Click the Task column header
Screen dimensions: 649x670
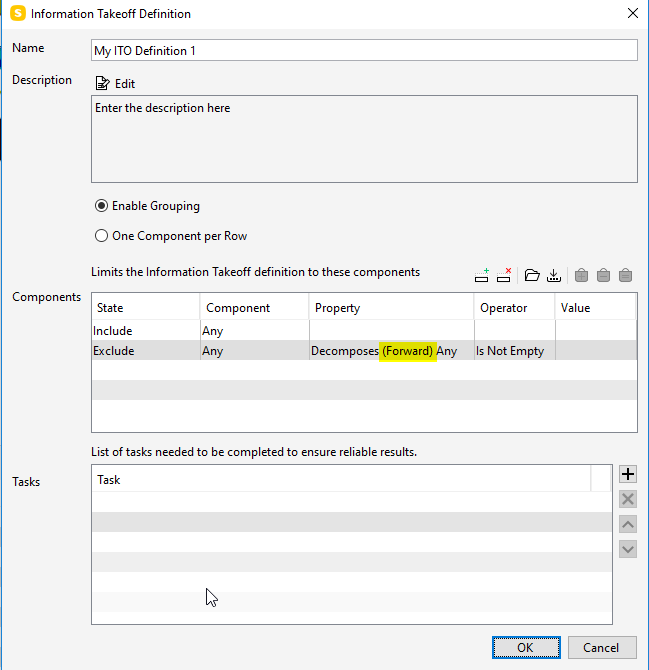[x=341, y=480]
